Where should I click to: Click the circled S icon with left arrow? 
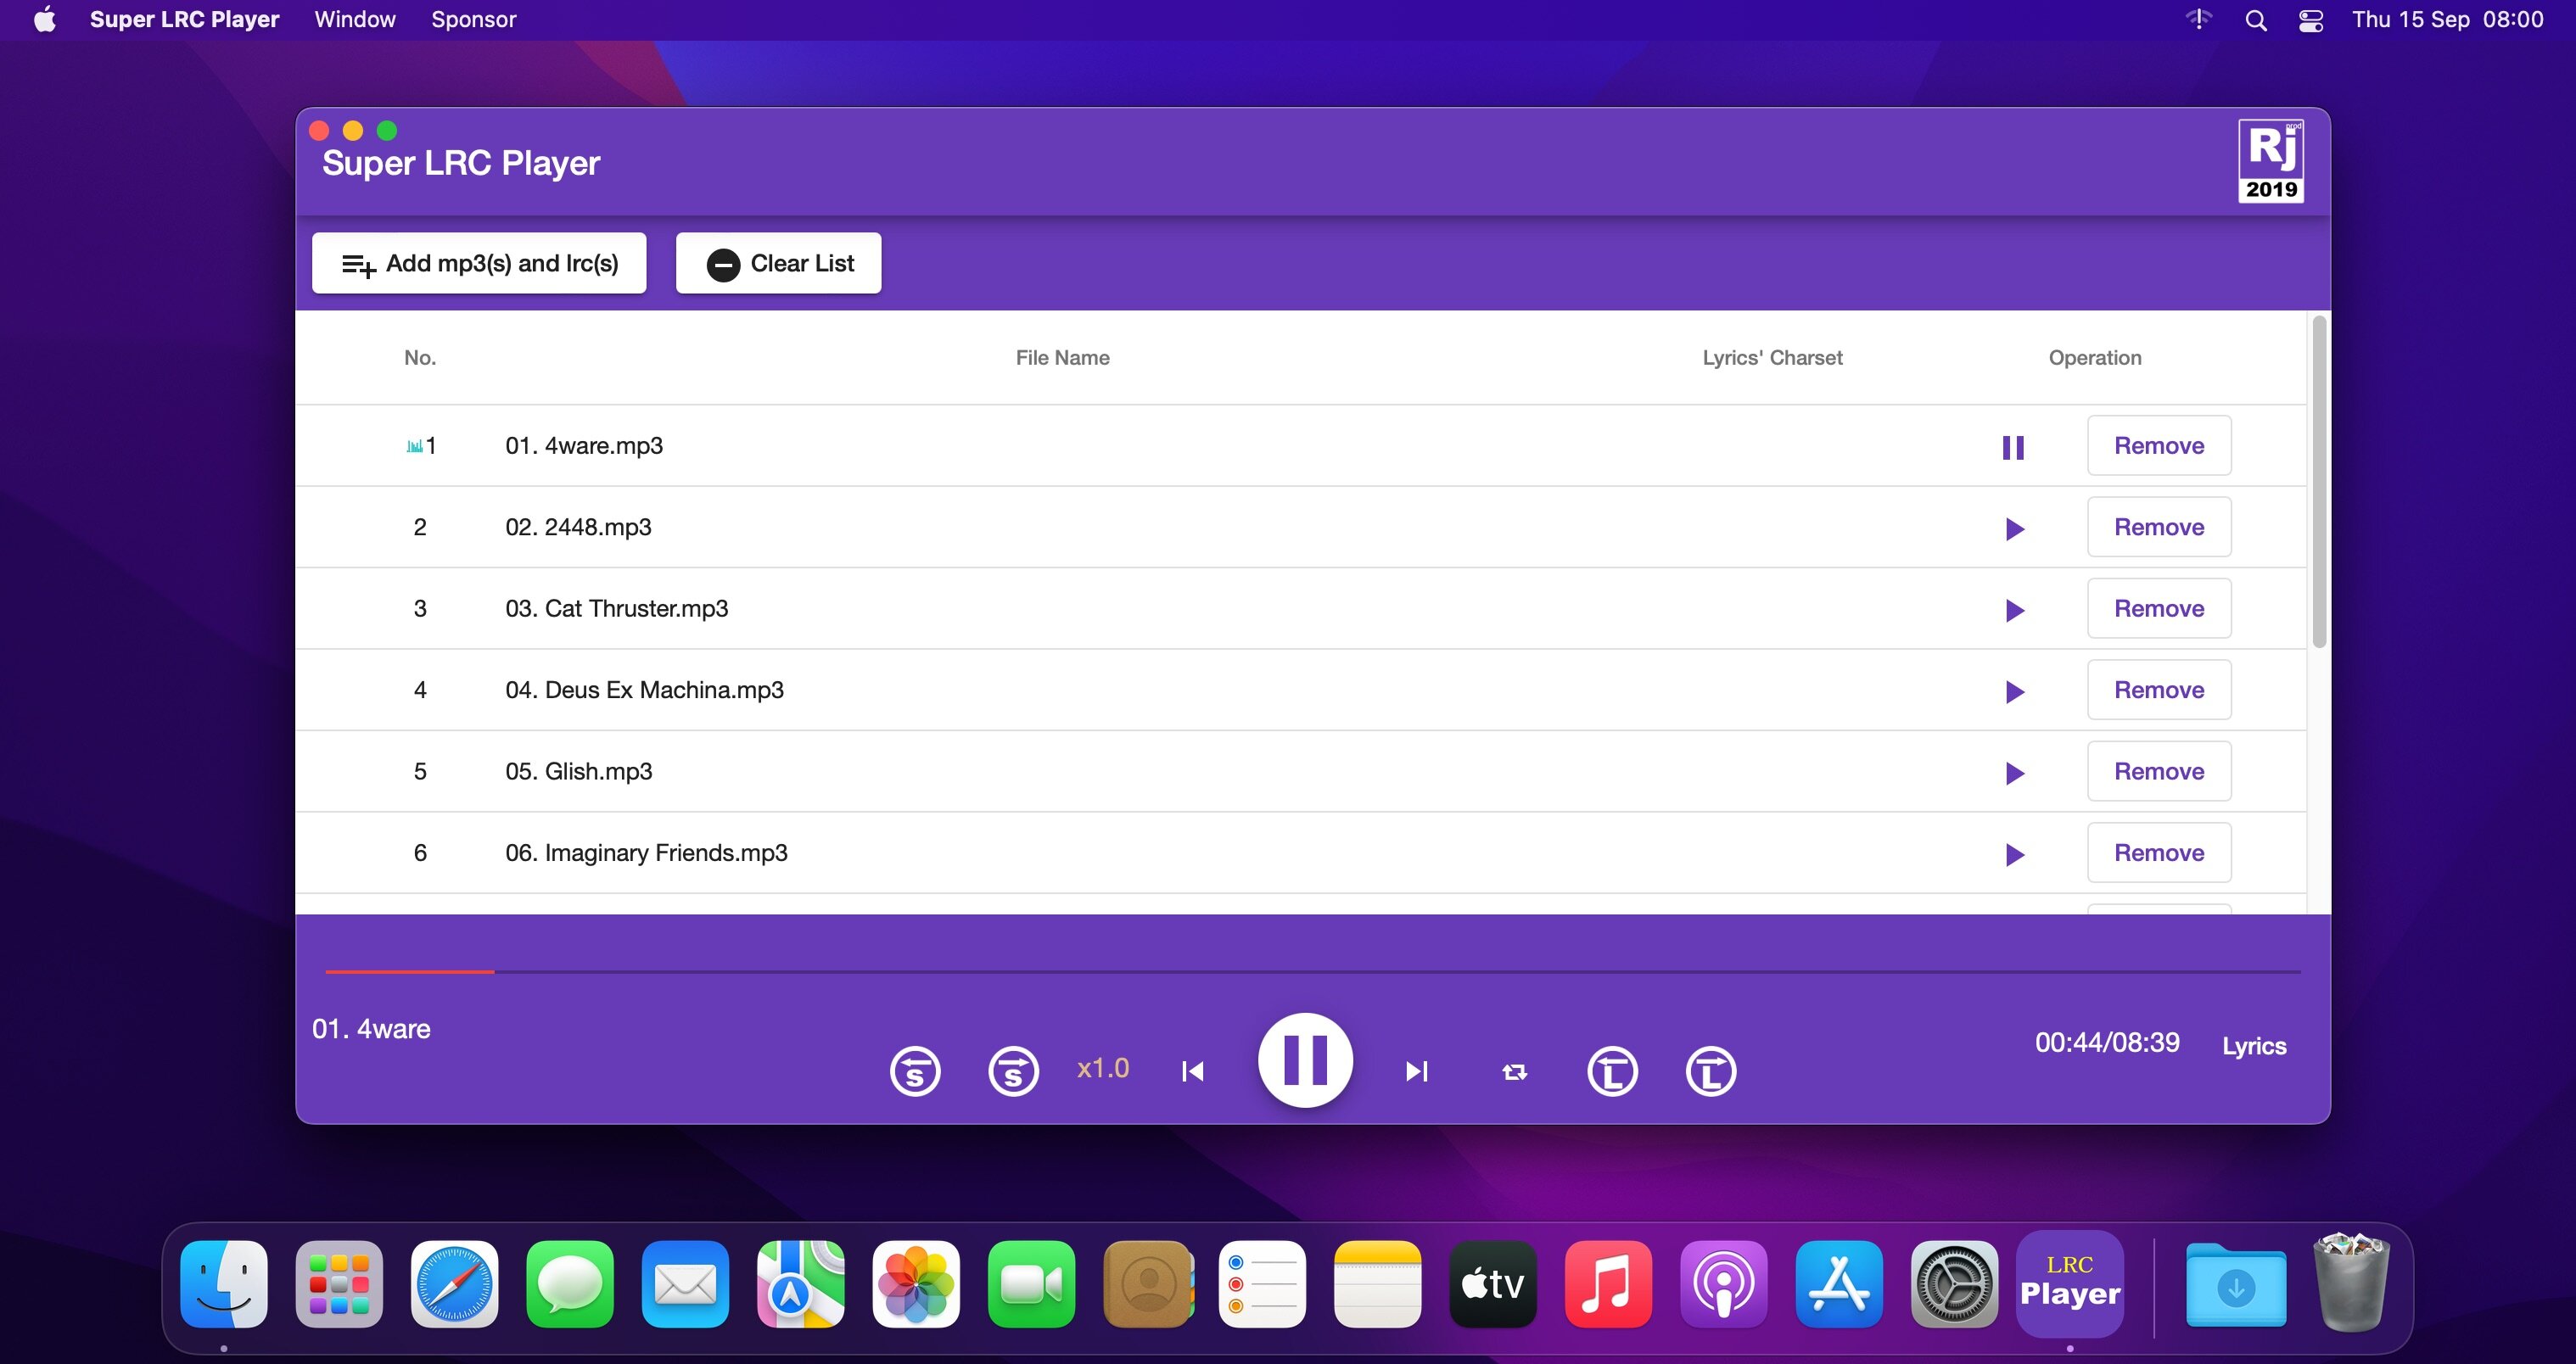tap(915, 1071)
